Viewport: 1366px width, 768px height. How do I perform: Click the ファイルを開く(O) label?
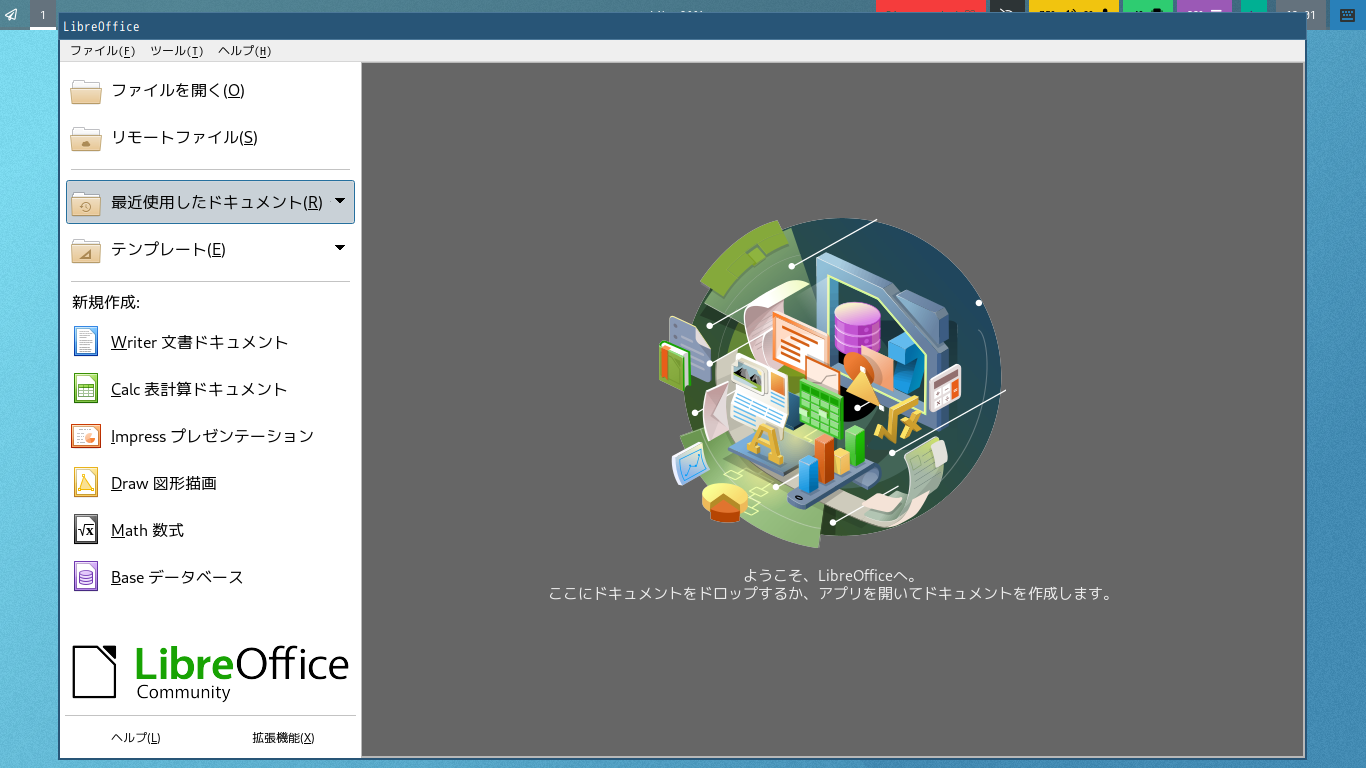178,91
